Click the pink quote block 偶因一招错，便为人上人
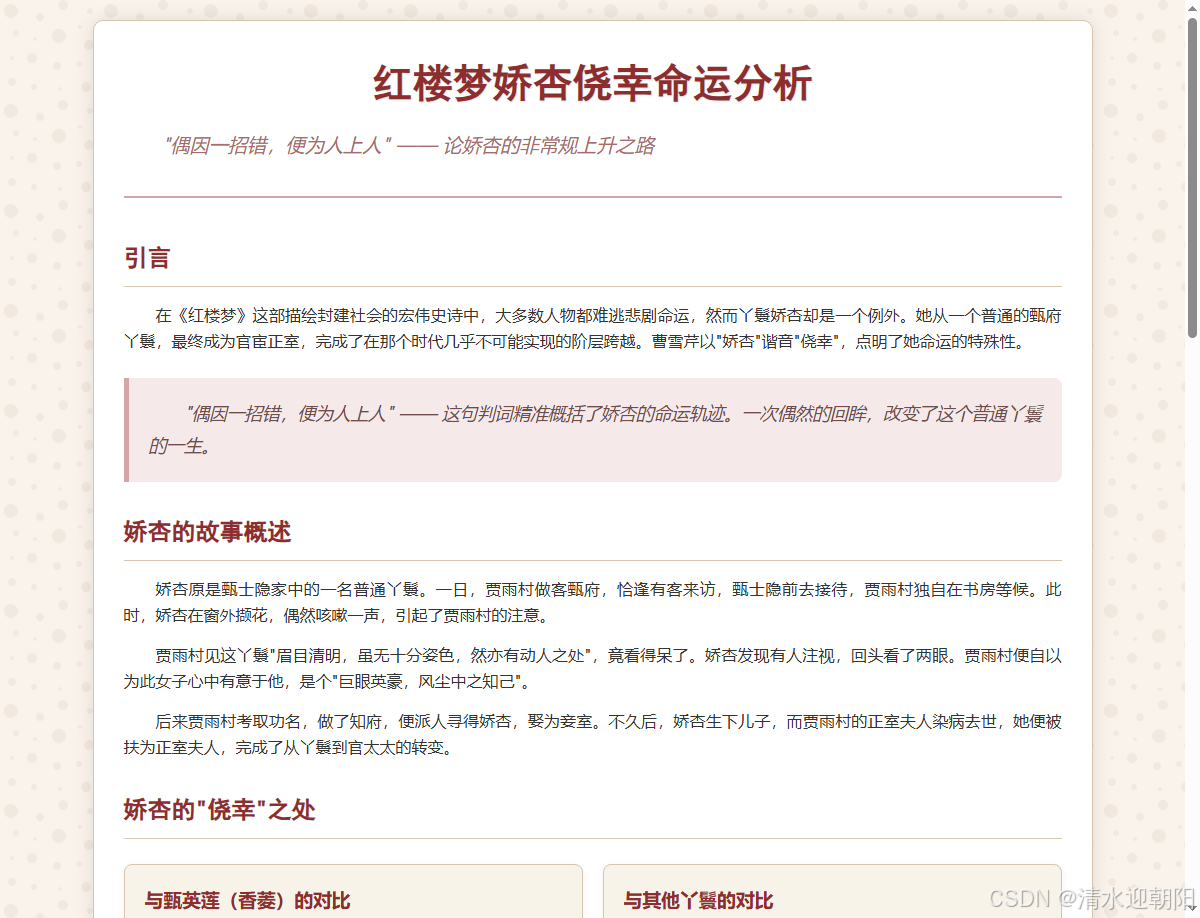Screen dimensions: 1200x918 (x=592, y=430)
